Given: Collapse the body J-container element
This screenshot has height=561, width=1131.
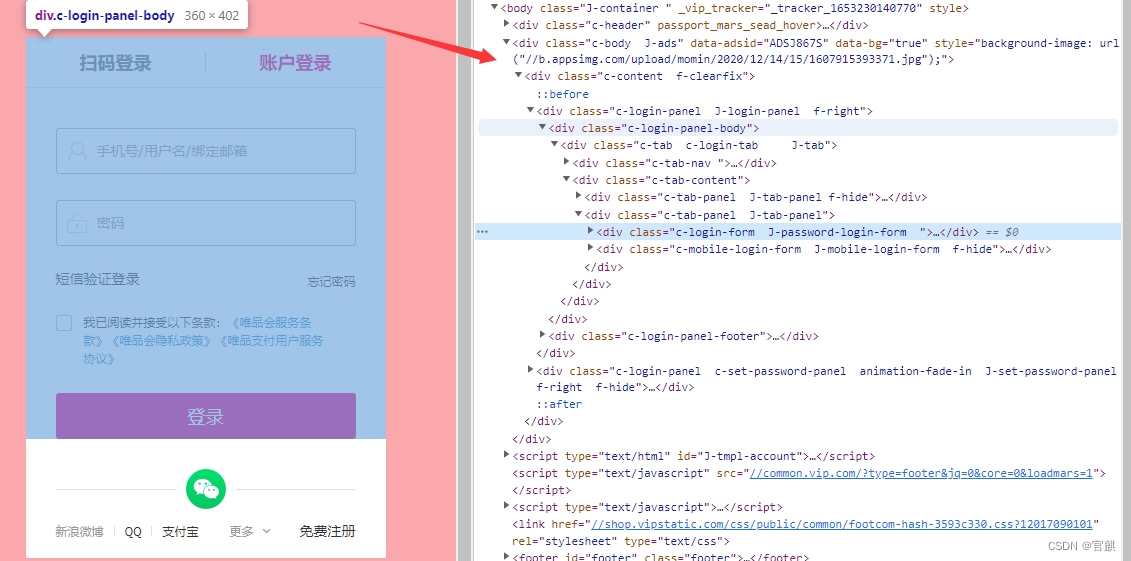Looking at the screenshot, I should point(494,8).
